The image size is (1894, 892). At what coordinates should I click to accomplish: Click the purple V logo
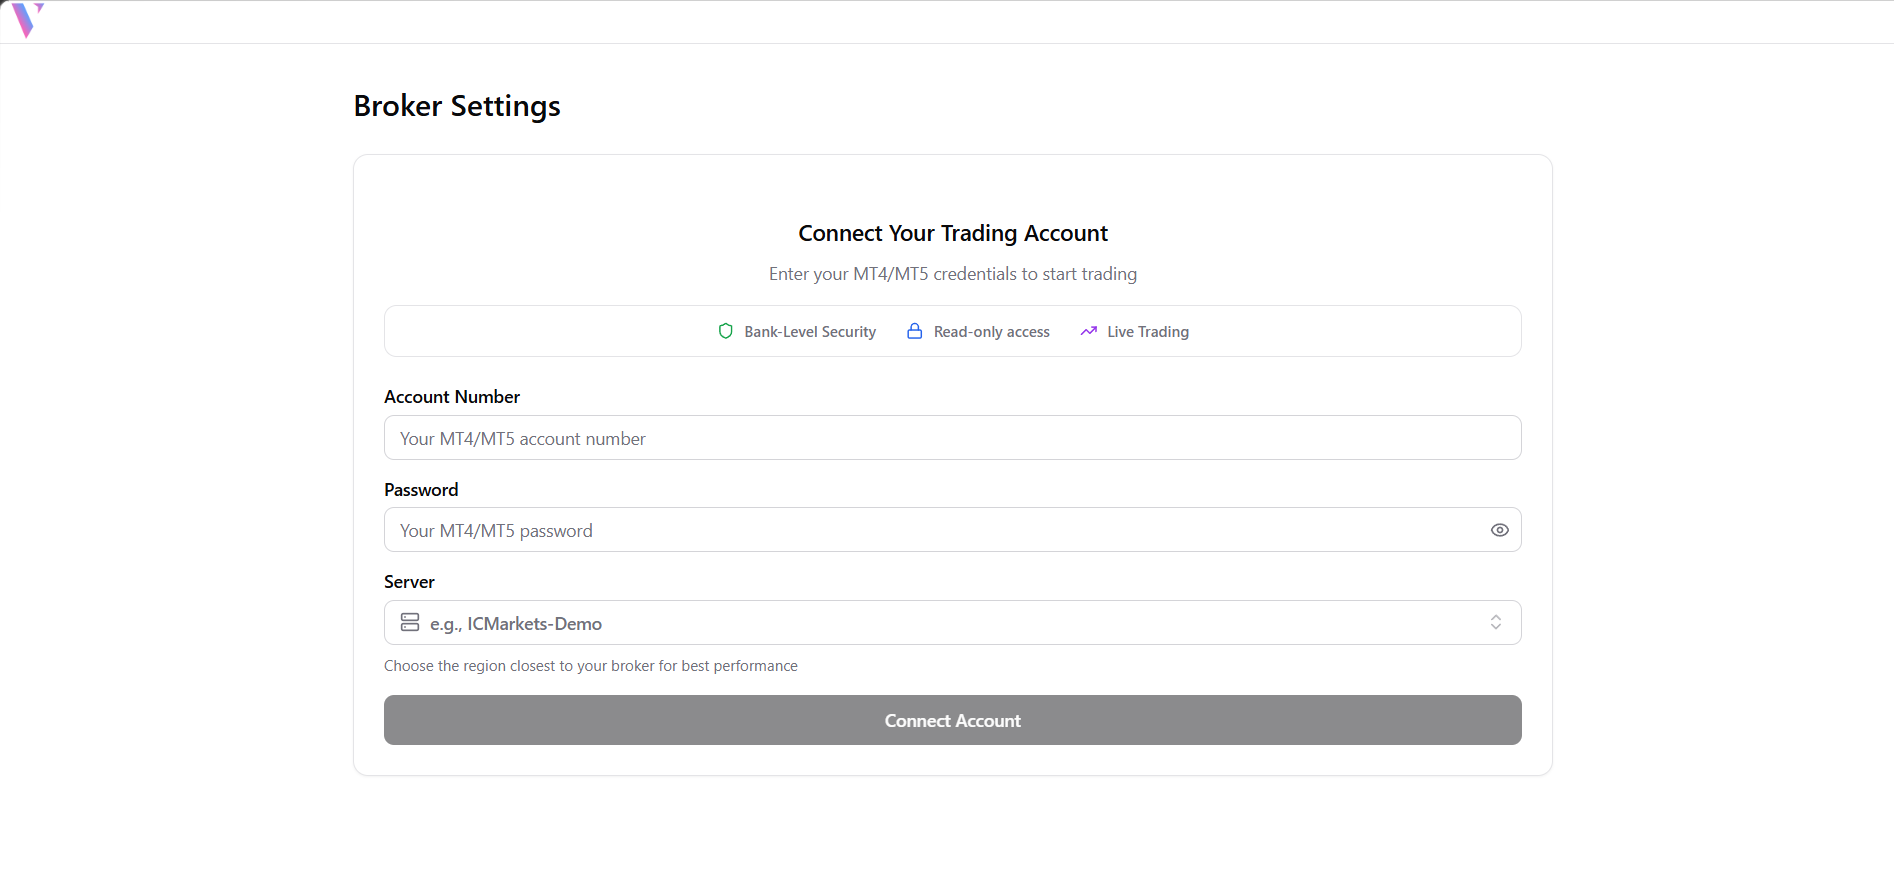click(26, 19)
